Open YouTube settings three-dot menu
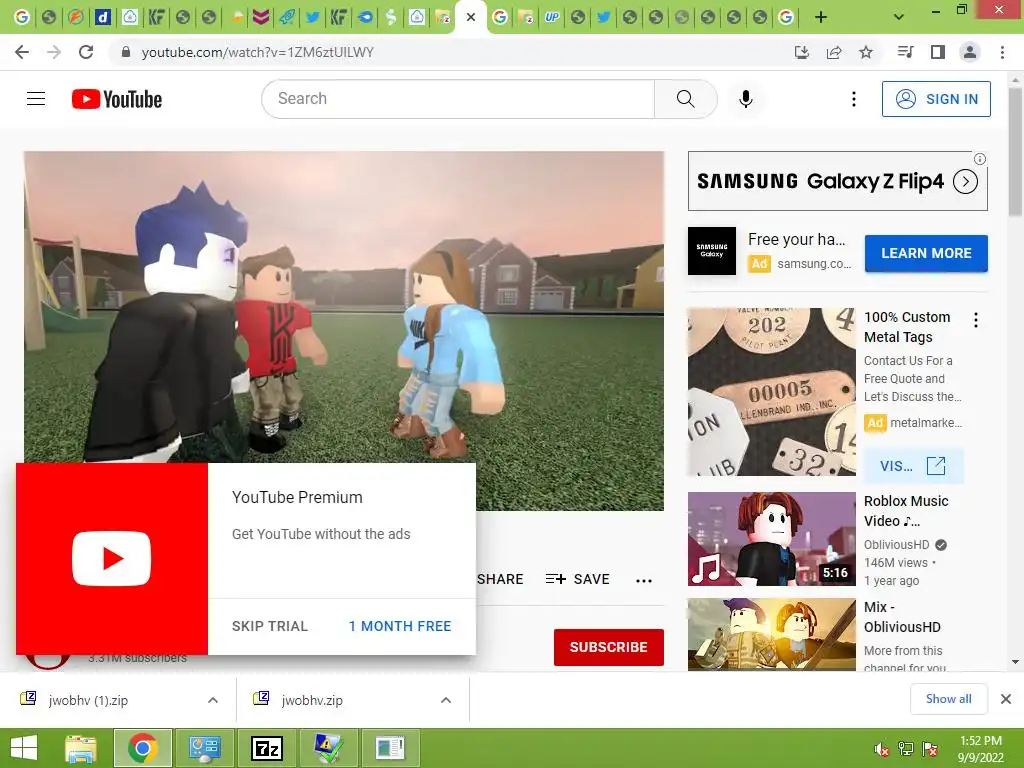This screenshot has width=1024, height=768. click(854, 99)
